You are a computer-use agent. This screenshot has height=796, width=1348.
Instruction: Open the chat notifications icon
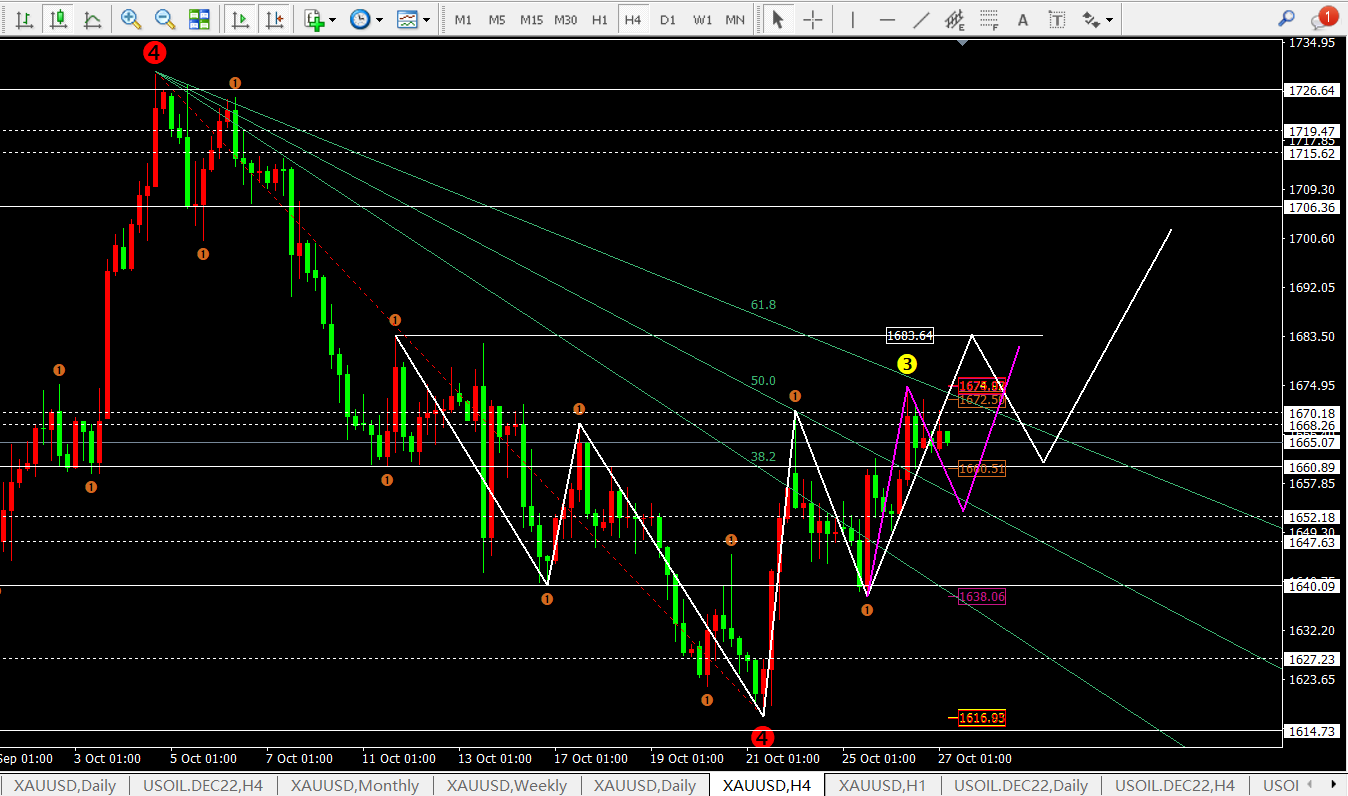(x=1322, y=18)
